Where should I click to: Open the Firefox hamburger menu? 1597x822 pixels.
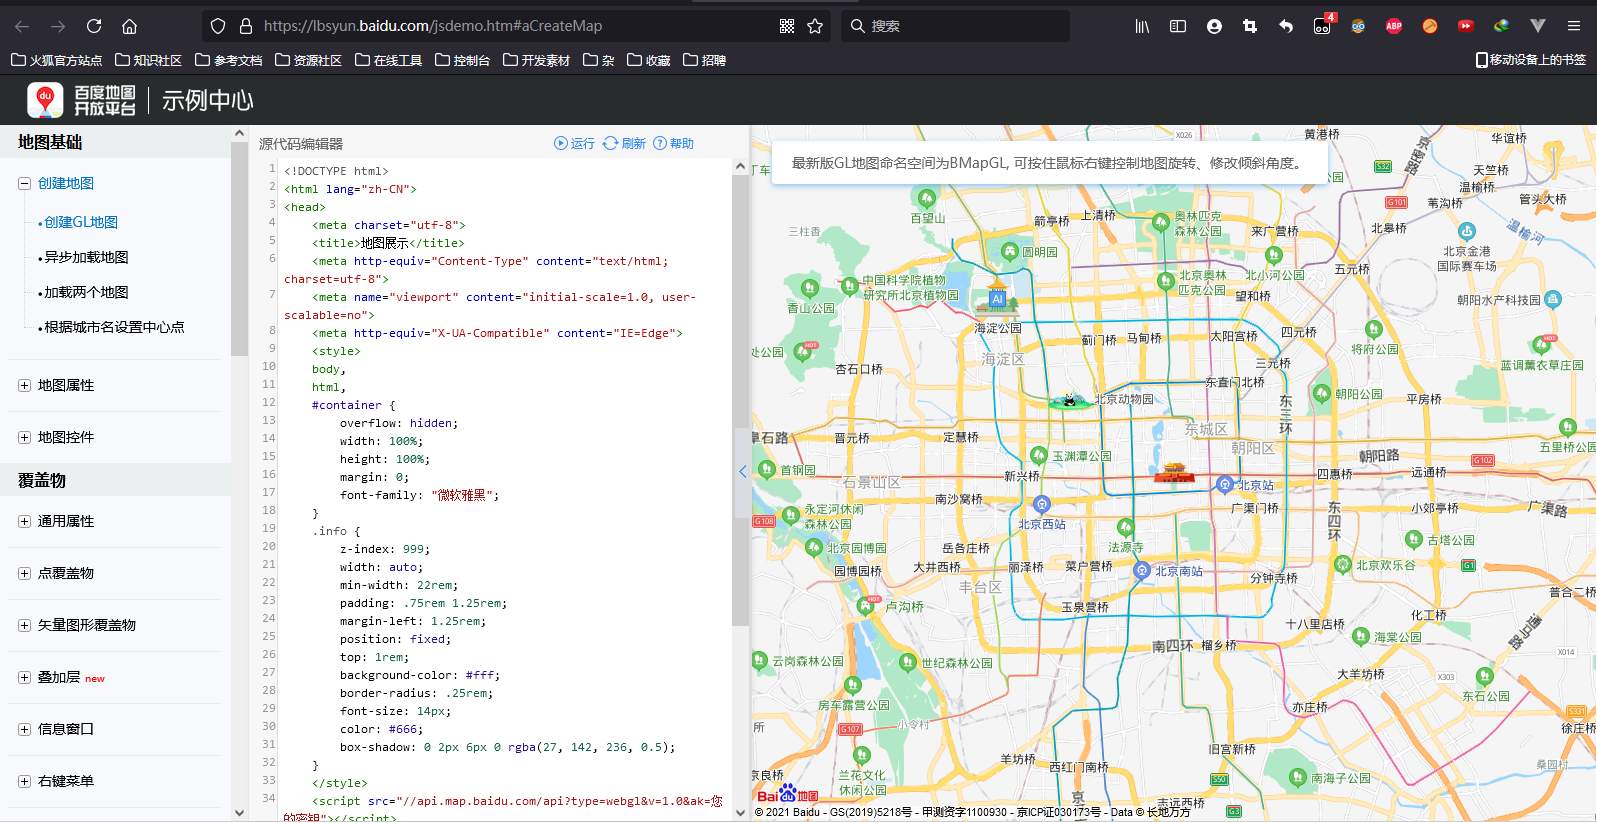coord(1574,26)
